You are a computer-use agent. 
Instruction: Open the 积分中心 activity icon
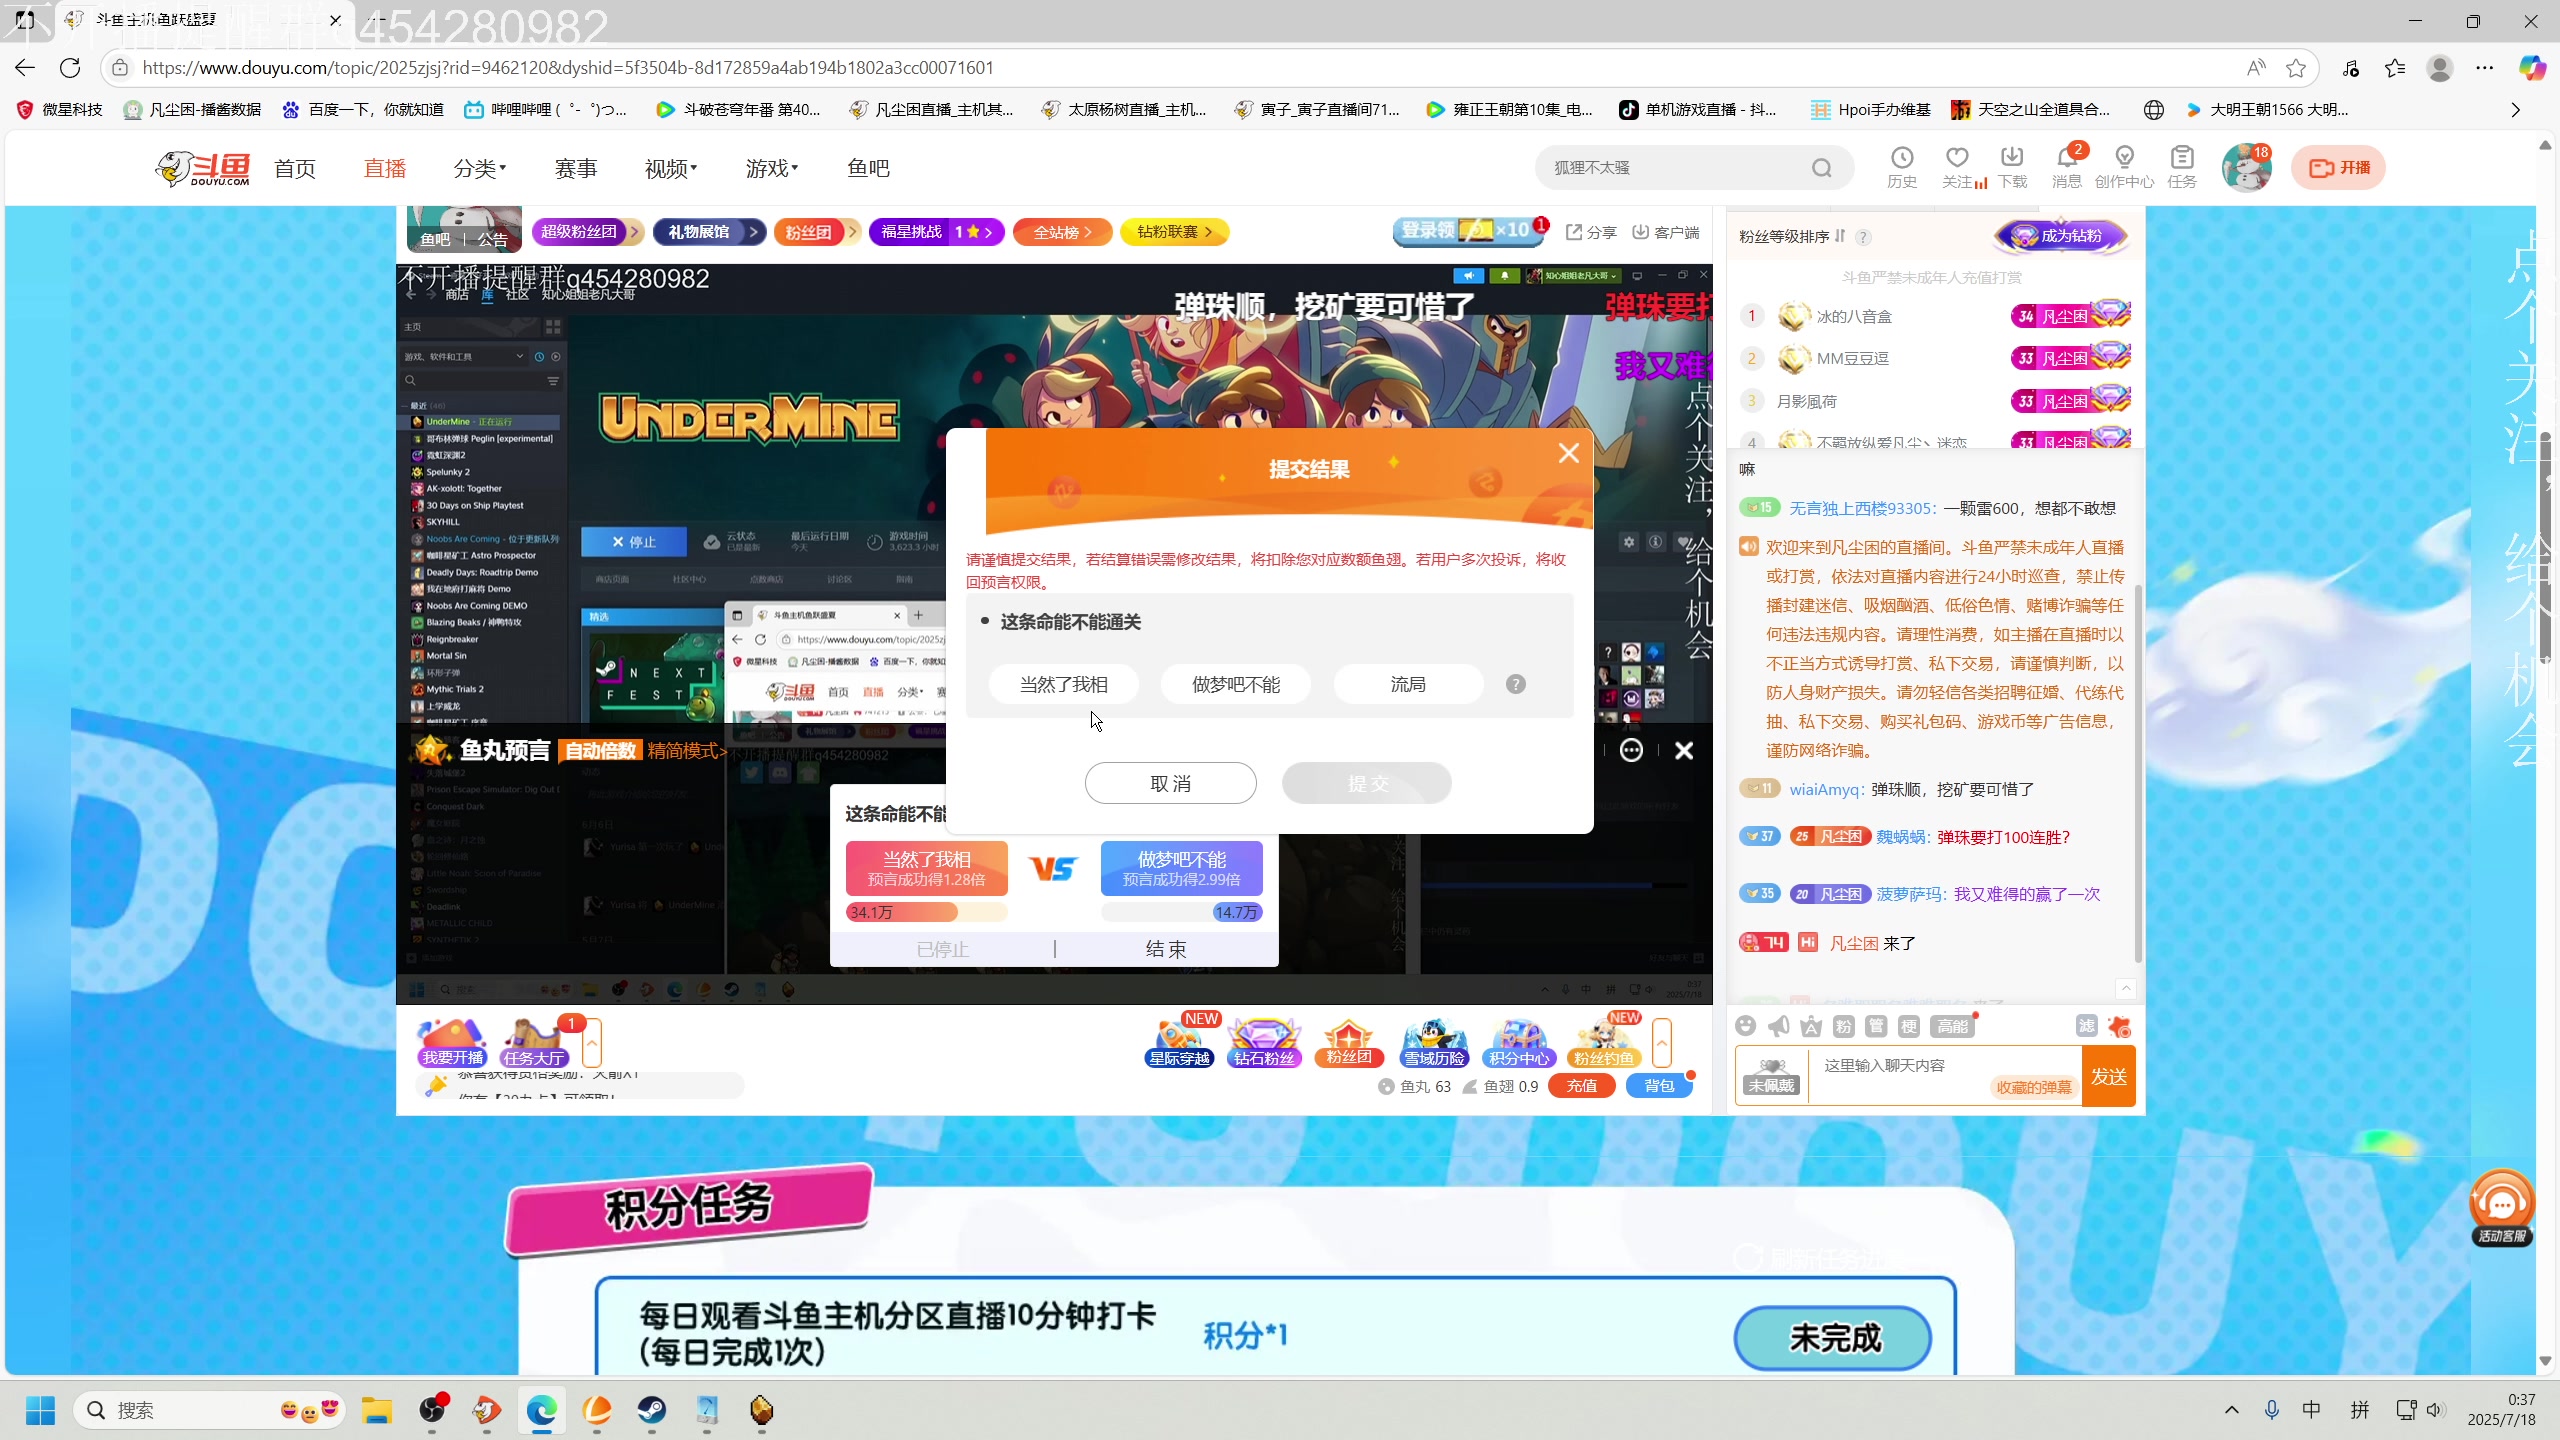point(1519,1044)
